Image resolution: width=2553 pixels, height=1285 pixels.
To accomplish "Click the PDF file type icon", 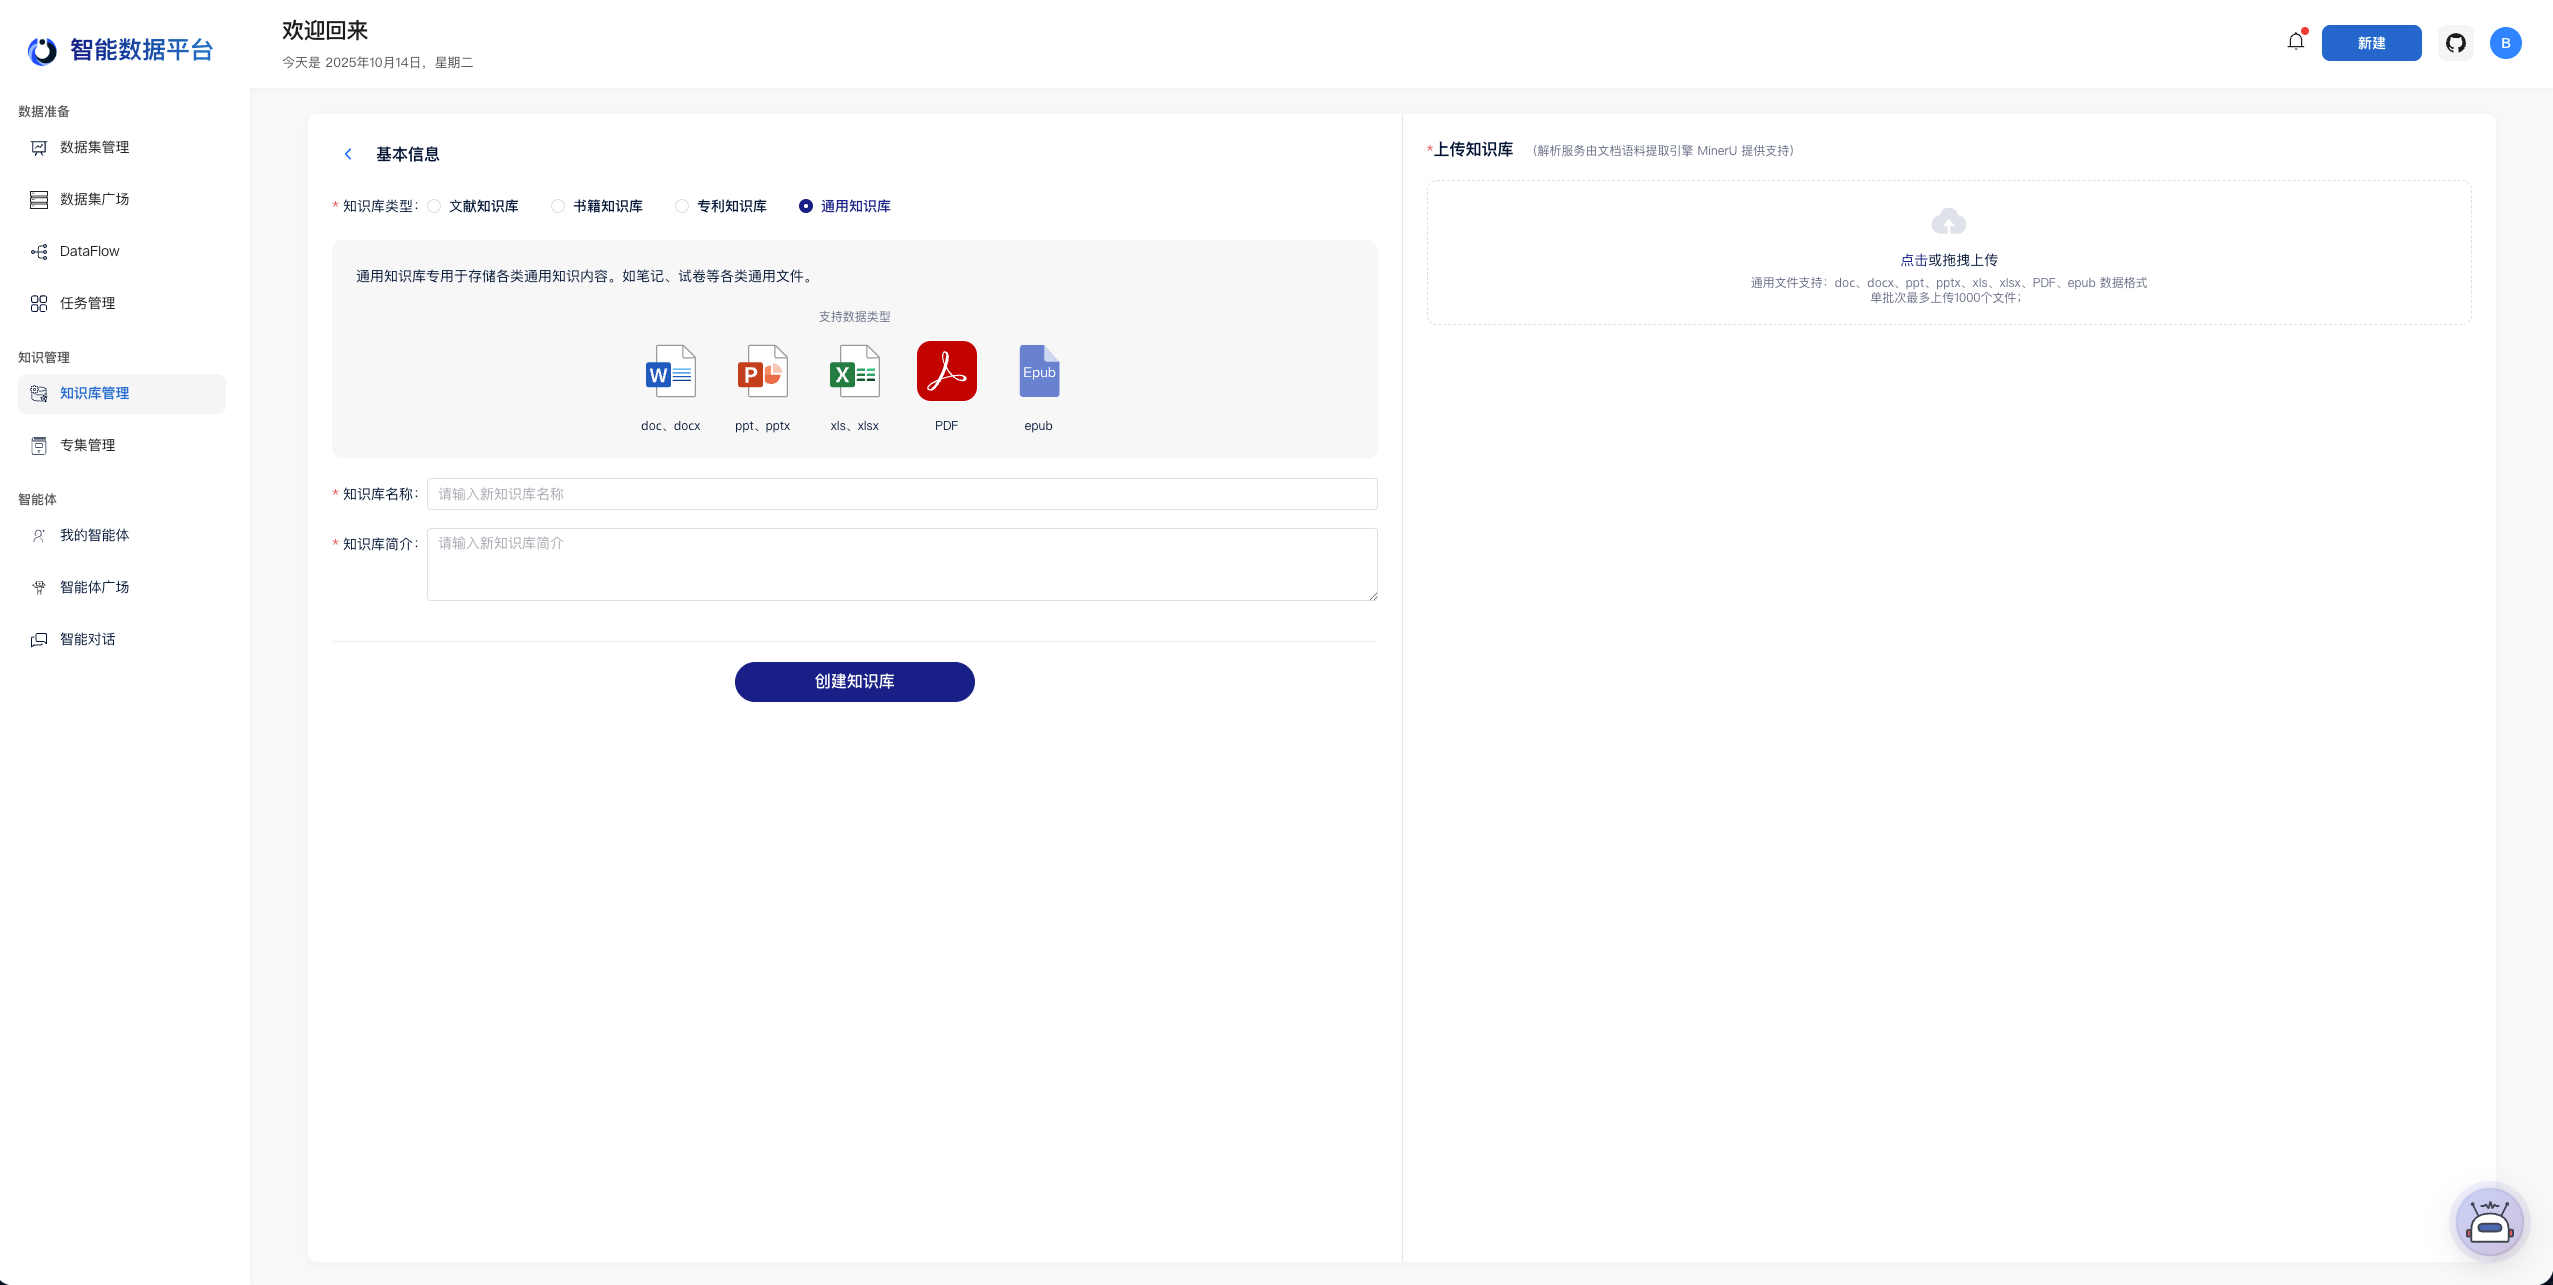I will pos(946,371).
